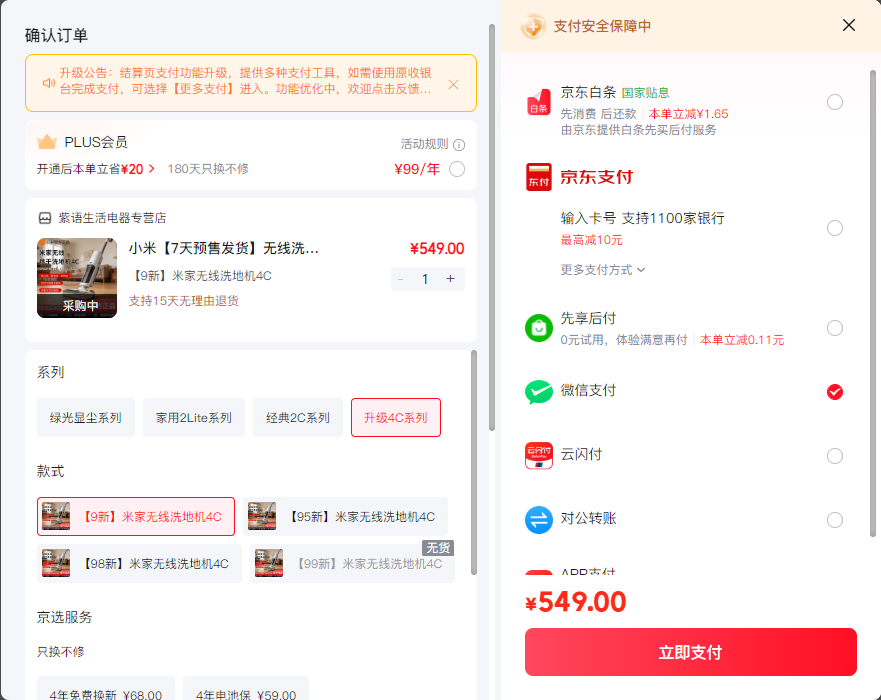Add 4年免费换新 ¥68.00 service
This screenshot has width=881, height=700.
pos(106,689)
